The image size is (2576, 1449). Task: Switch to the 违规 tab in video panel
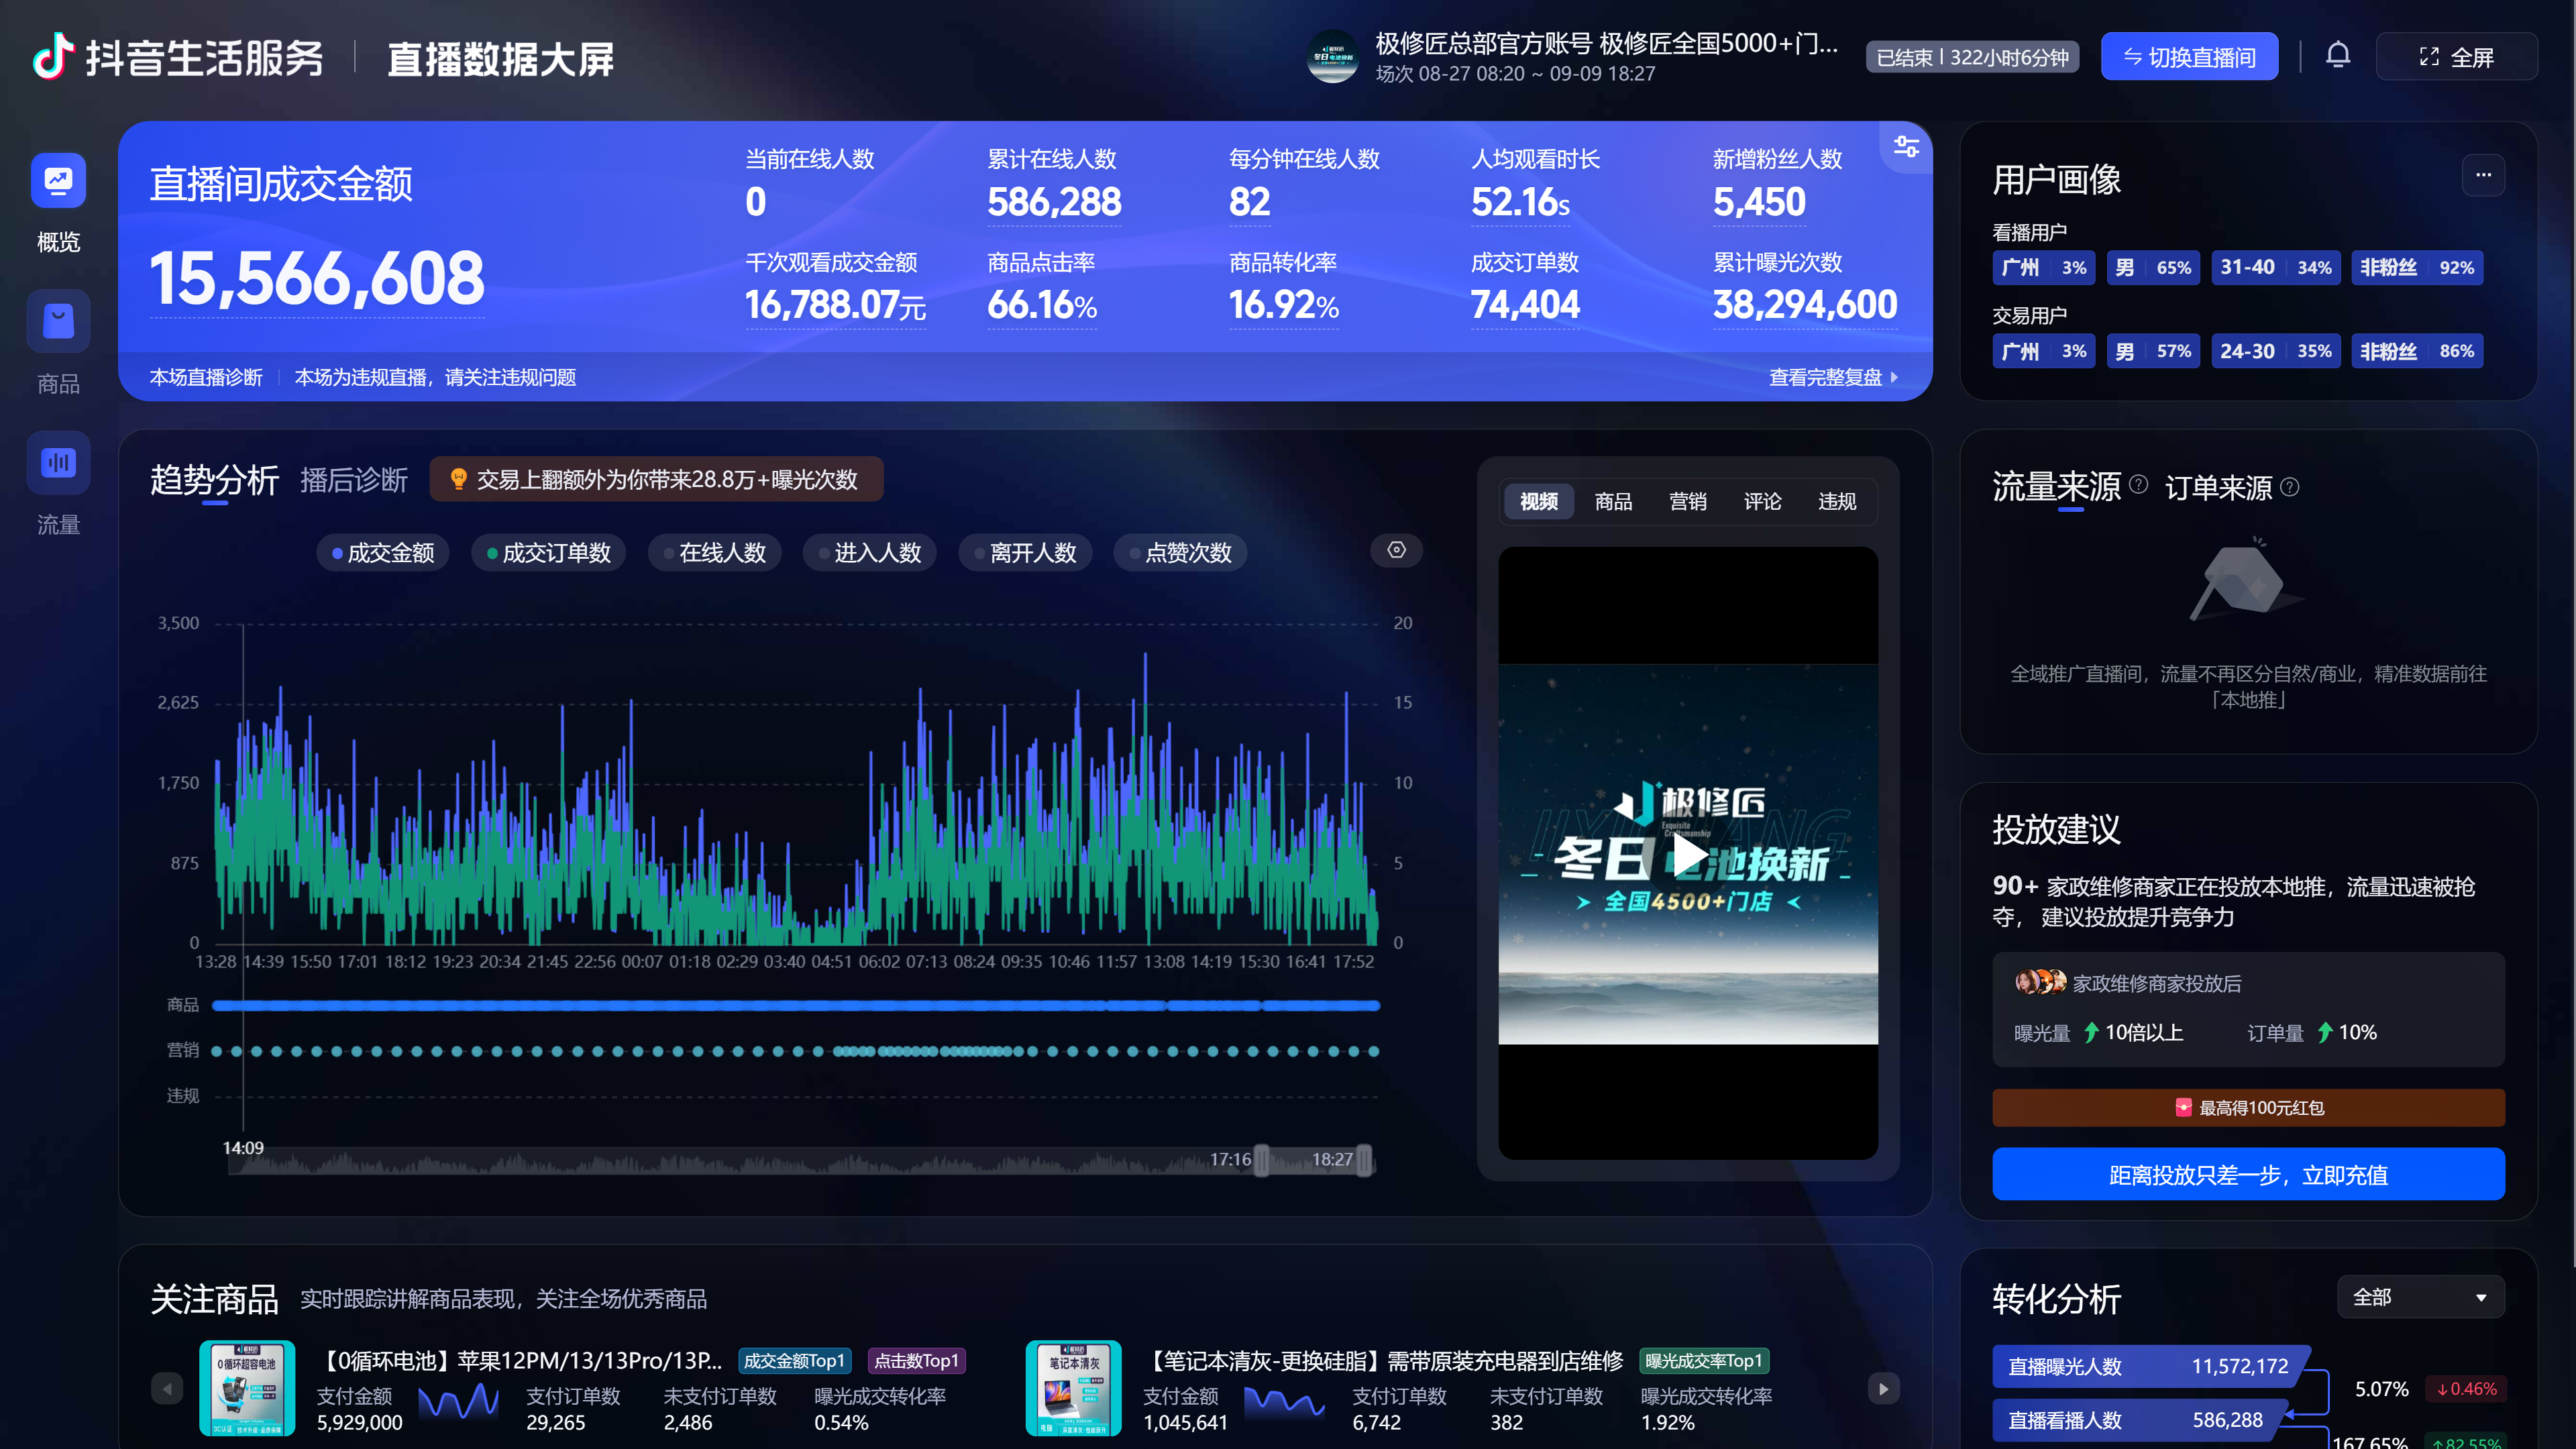point(1837,501)
